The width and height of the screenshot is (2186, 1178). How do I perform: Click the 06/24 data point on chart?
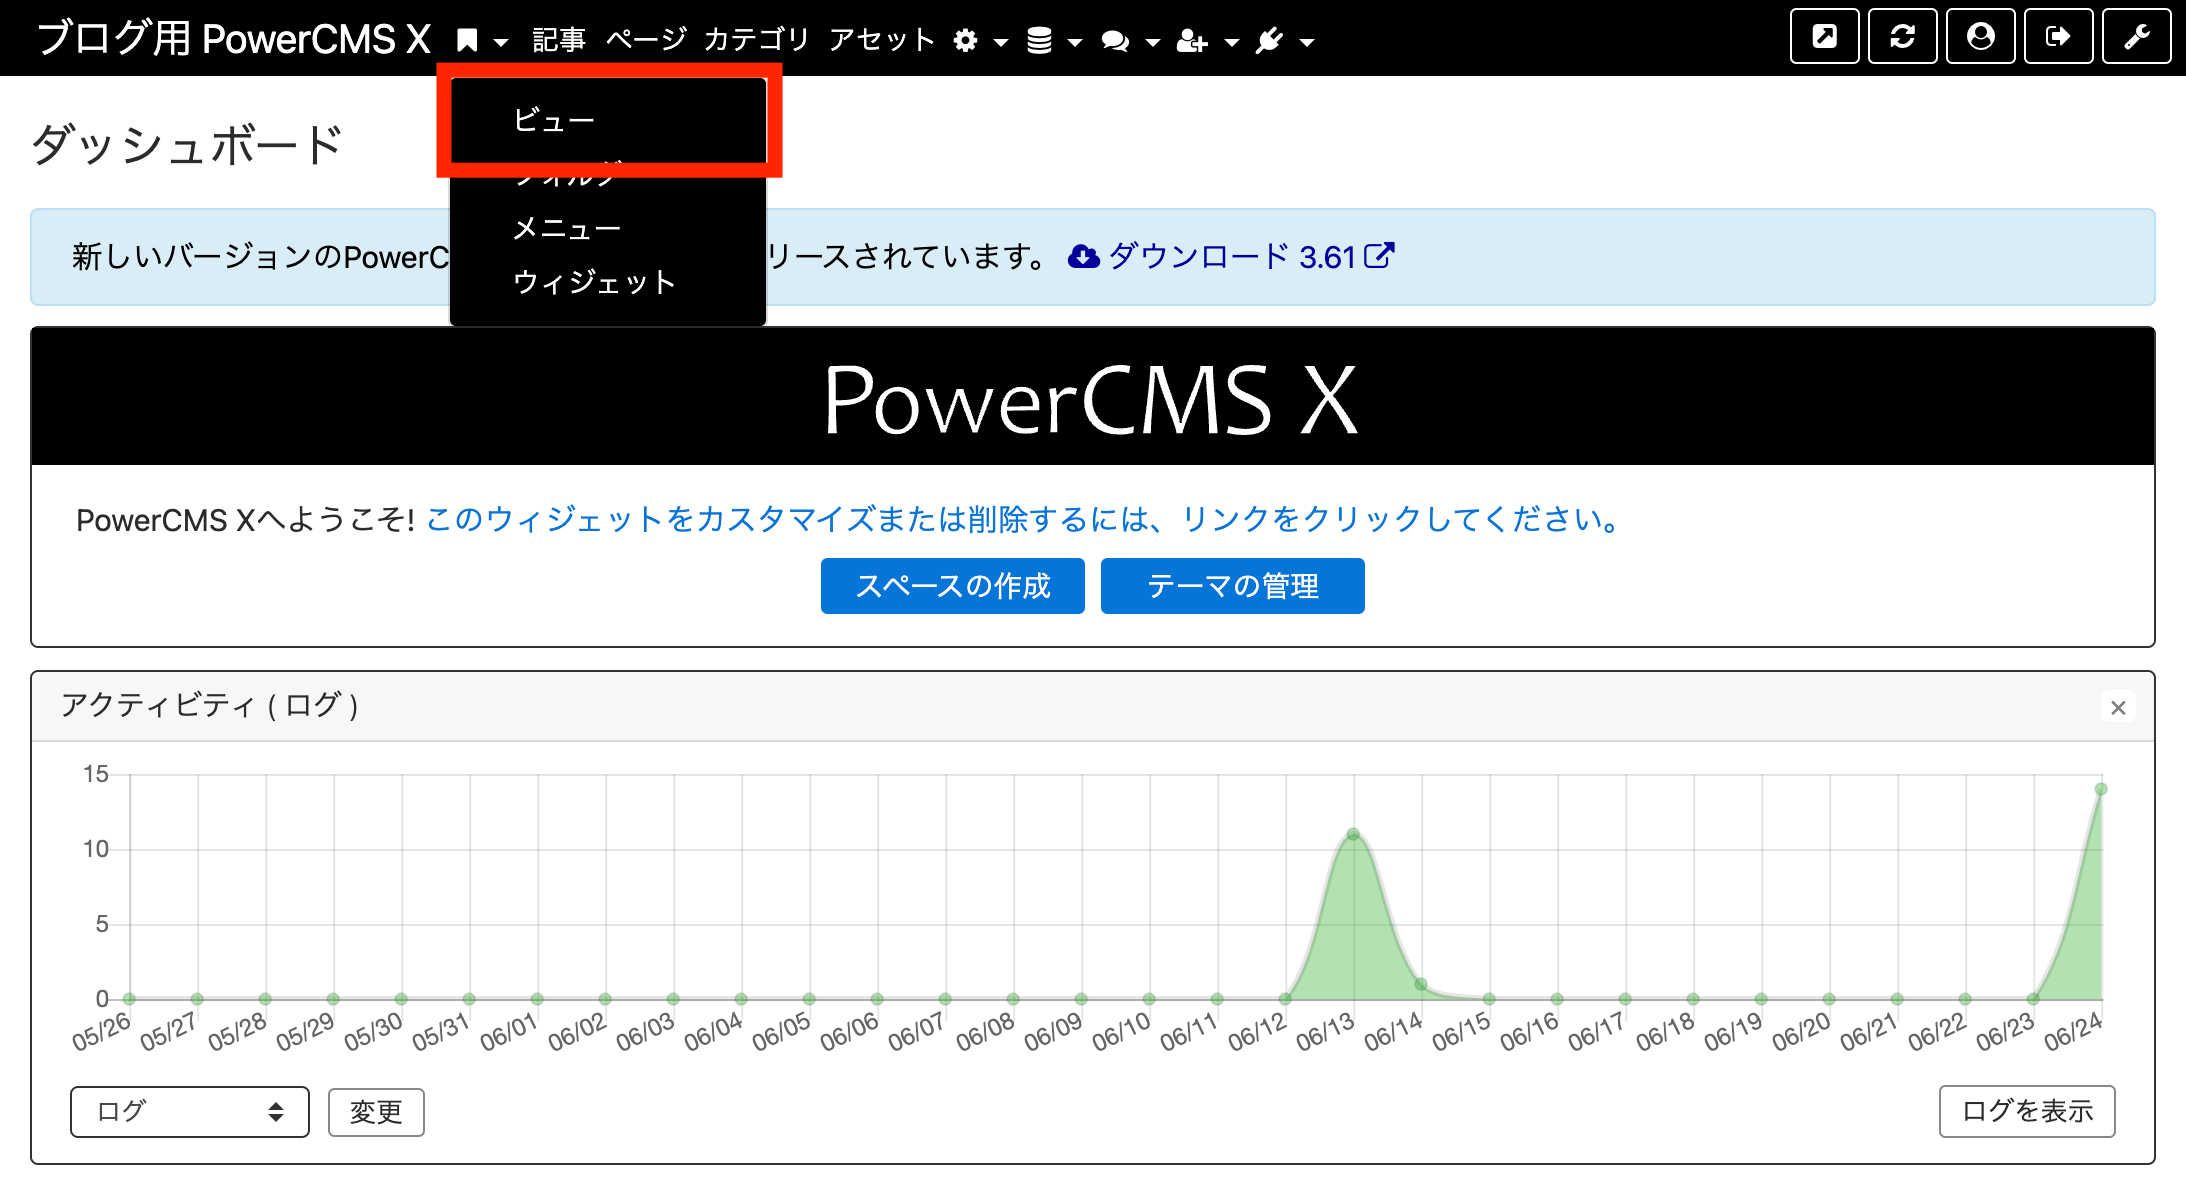click(x=2101, y=789)
